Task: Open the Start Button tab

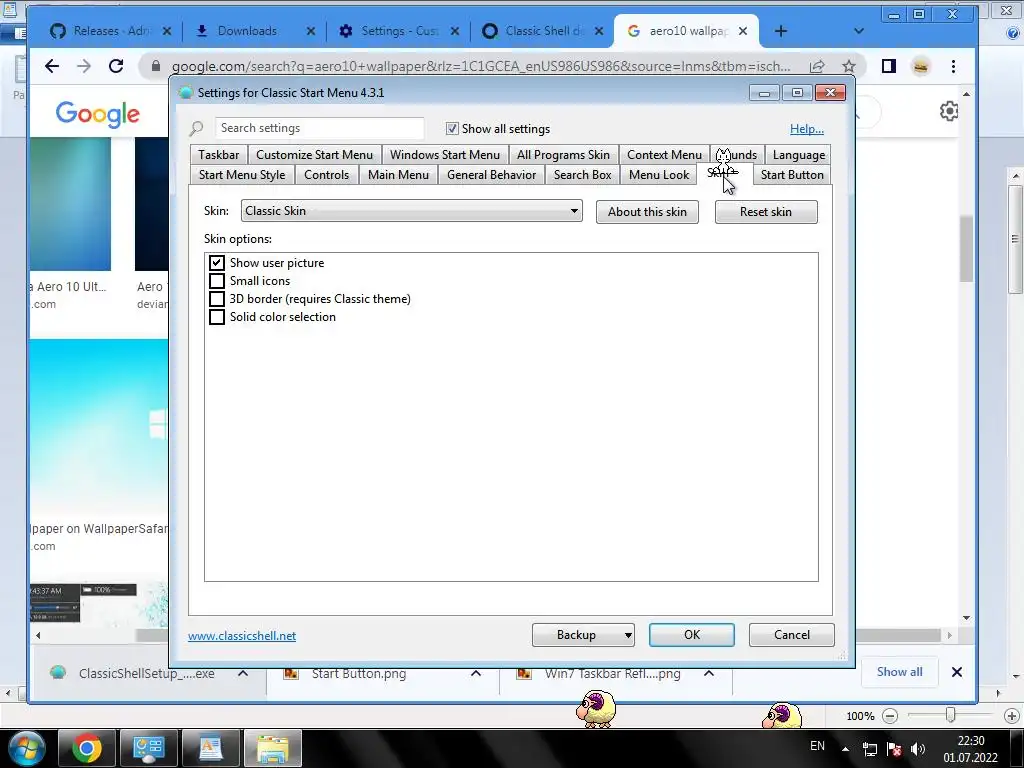Action: click(792, 174)
